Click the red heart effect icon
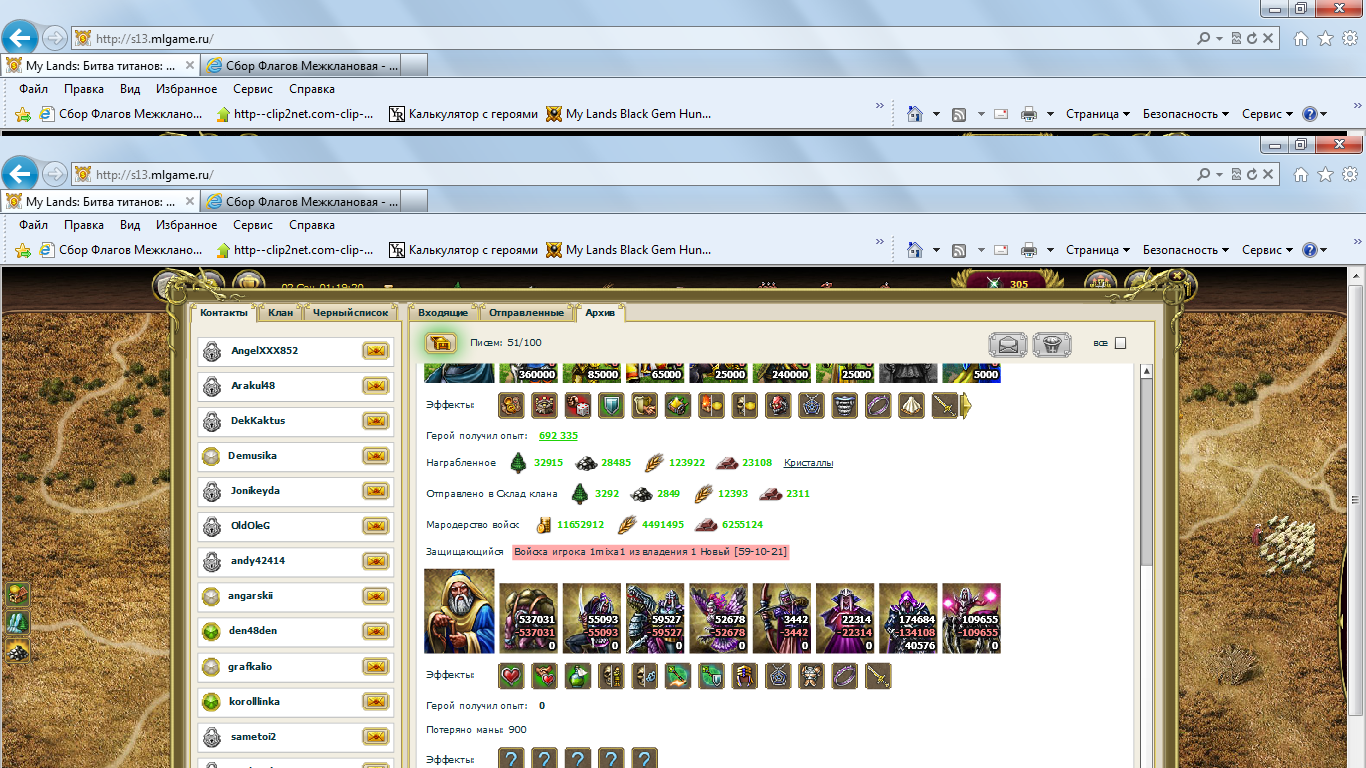The height and width of the screenshot is (768, 1366). tap(512, 676)
